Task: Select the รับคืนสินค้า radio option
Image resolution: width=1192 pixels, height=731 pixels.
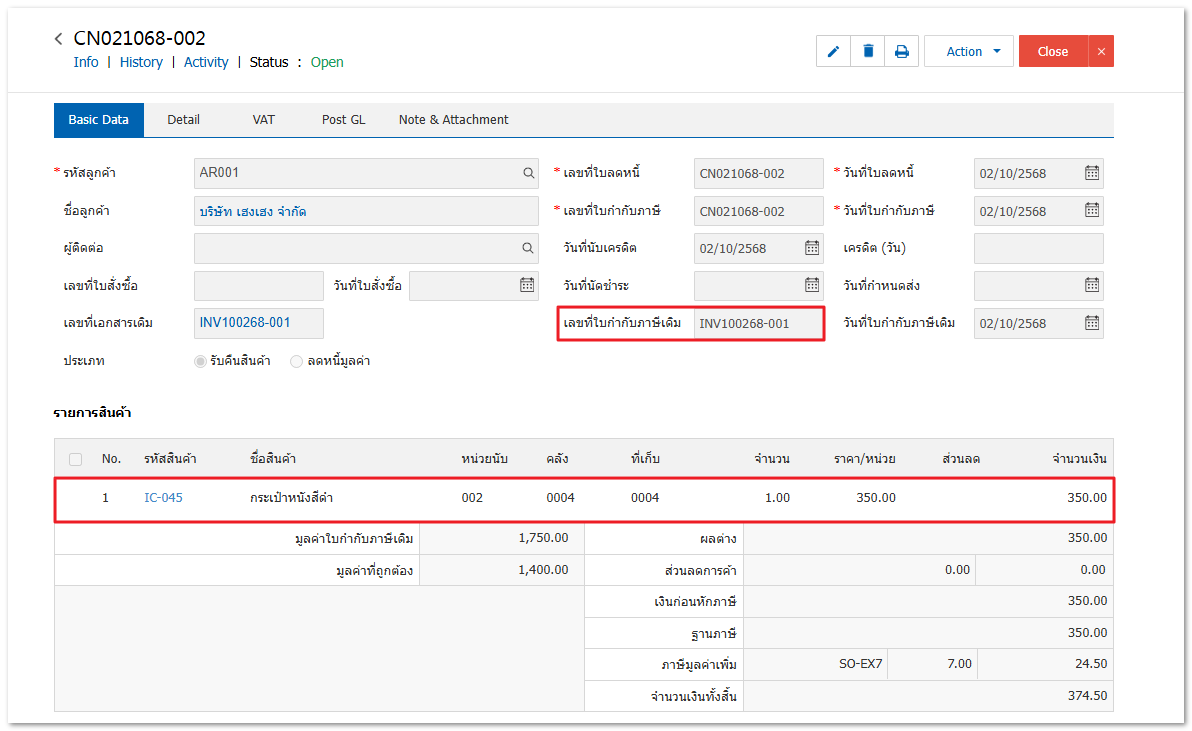Action: click(200, 361)
